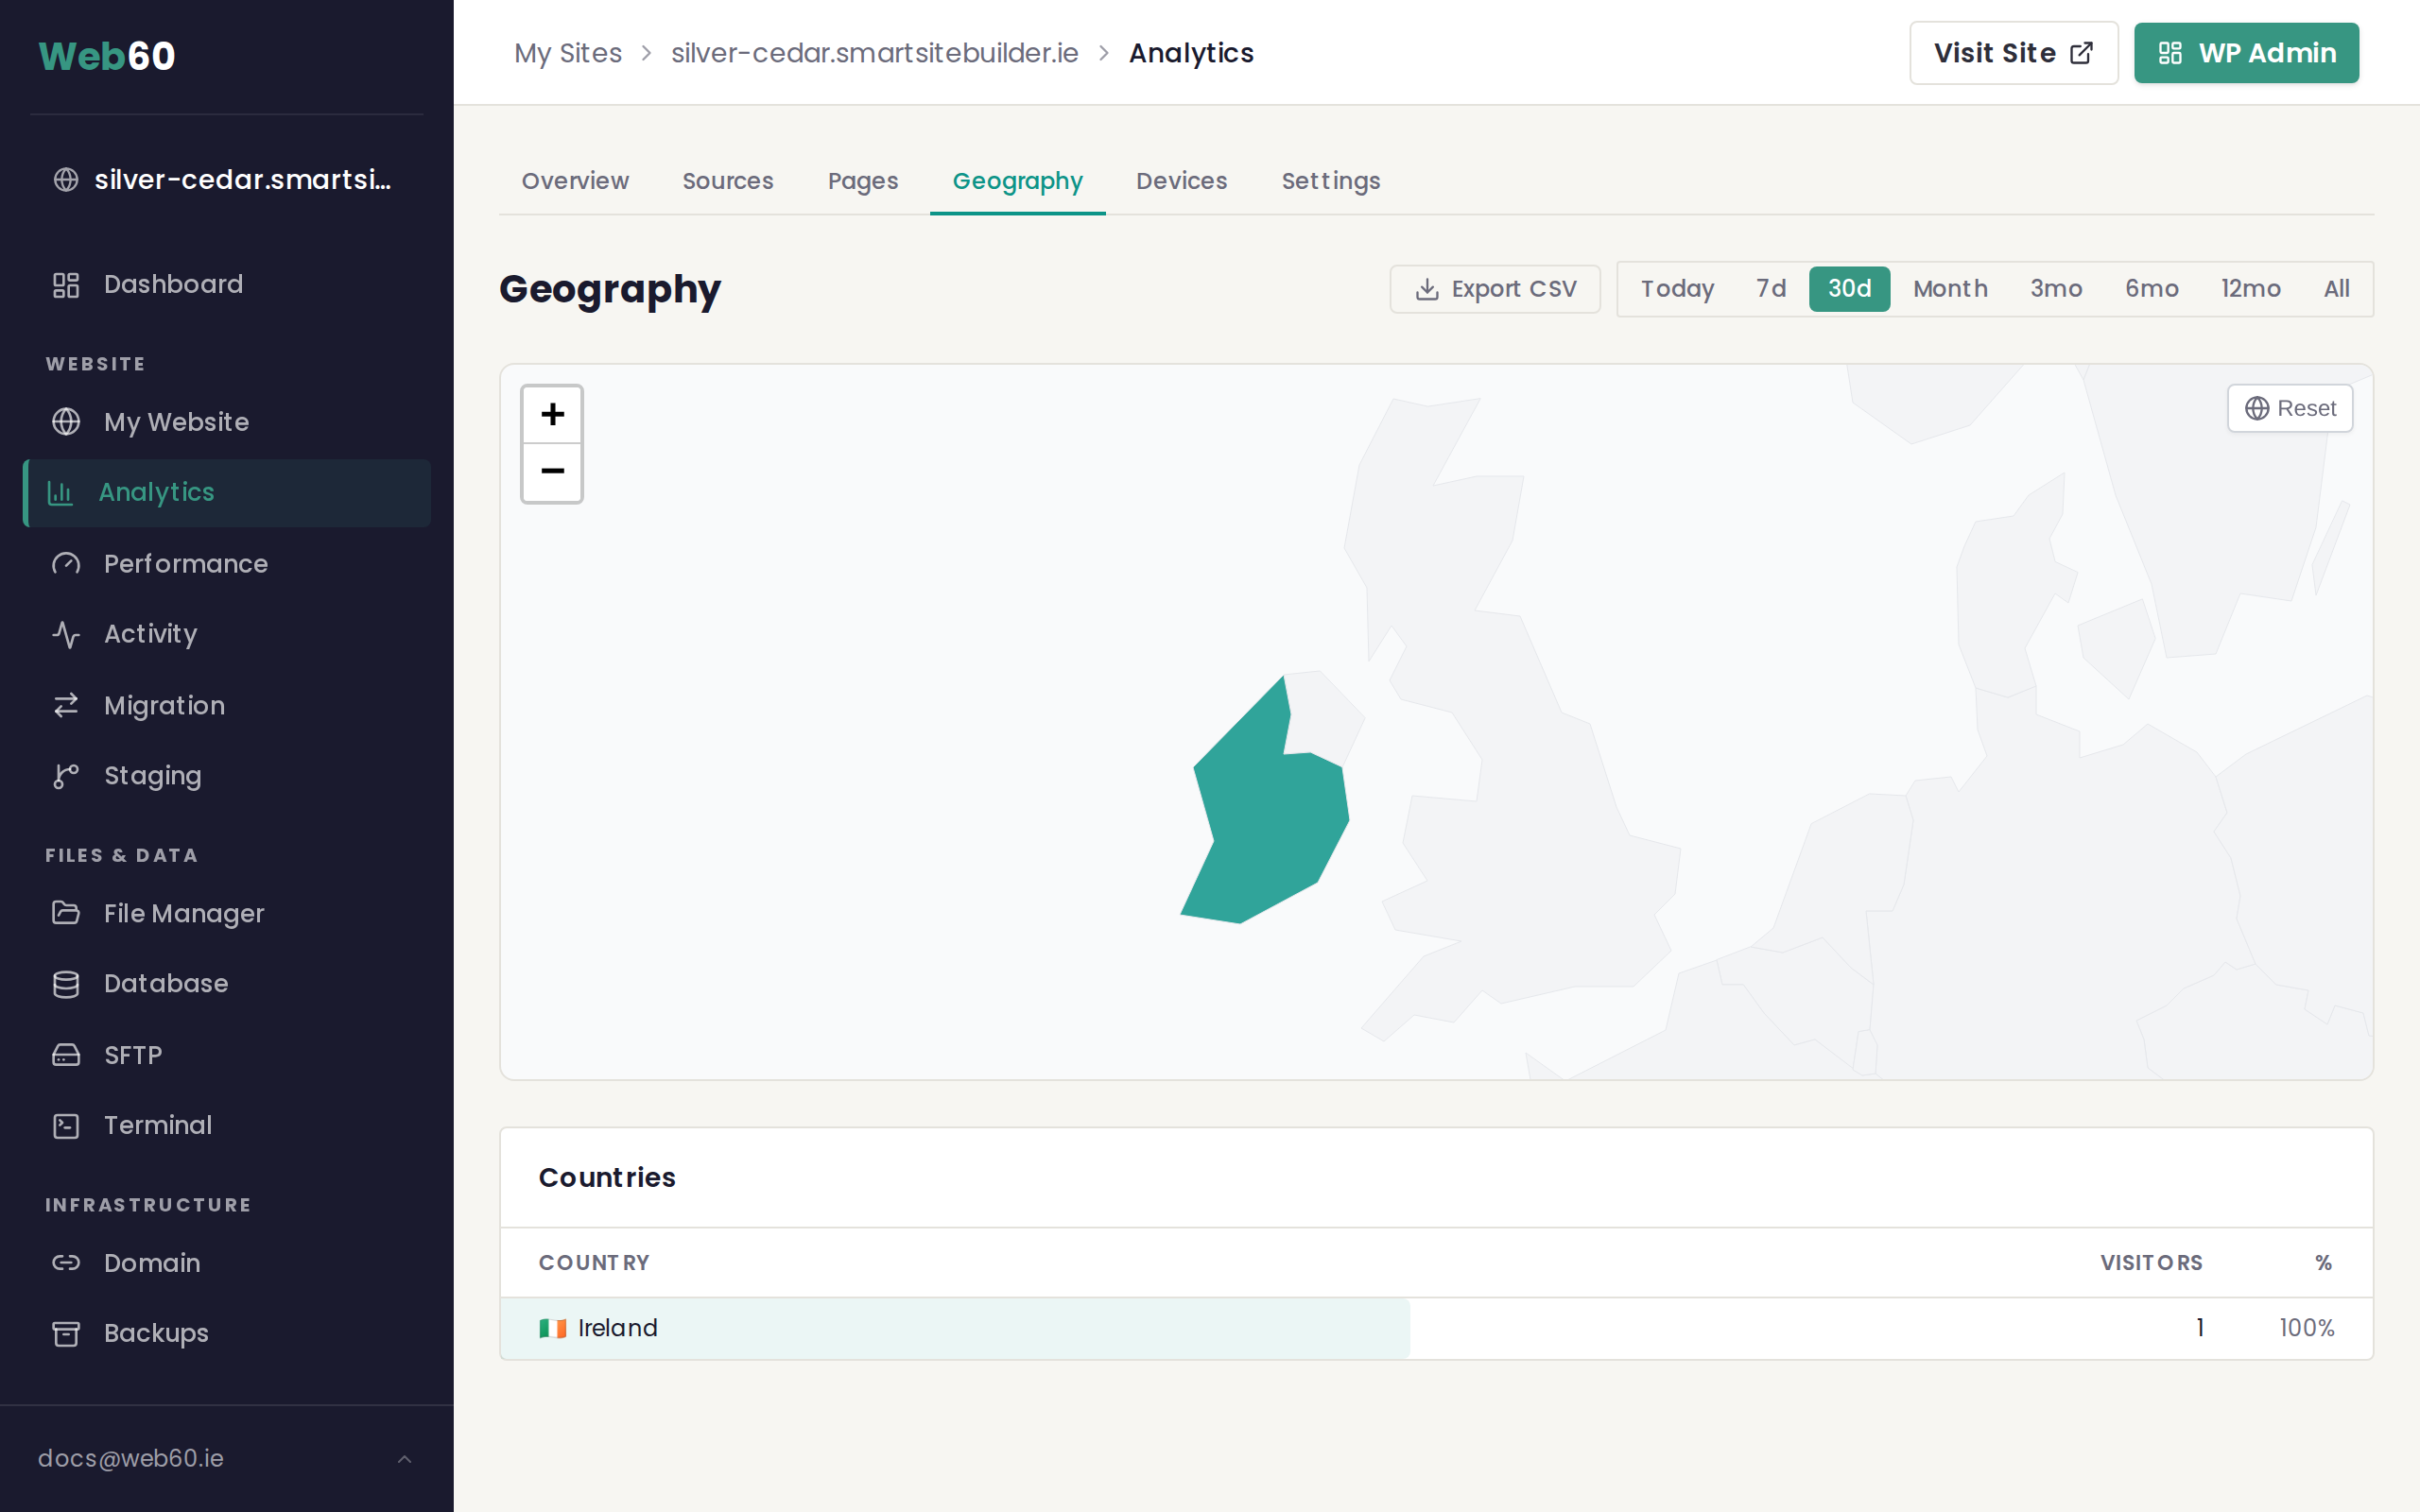
Task: Open Terminal from the sidebar
Action: click(x=158, y=1125)
